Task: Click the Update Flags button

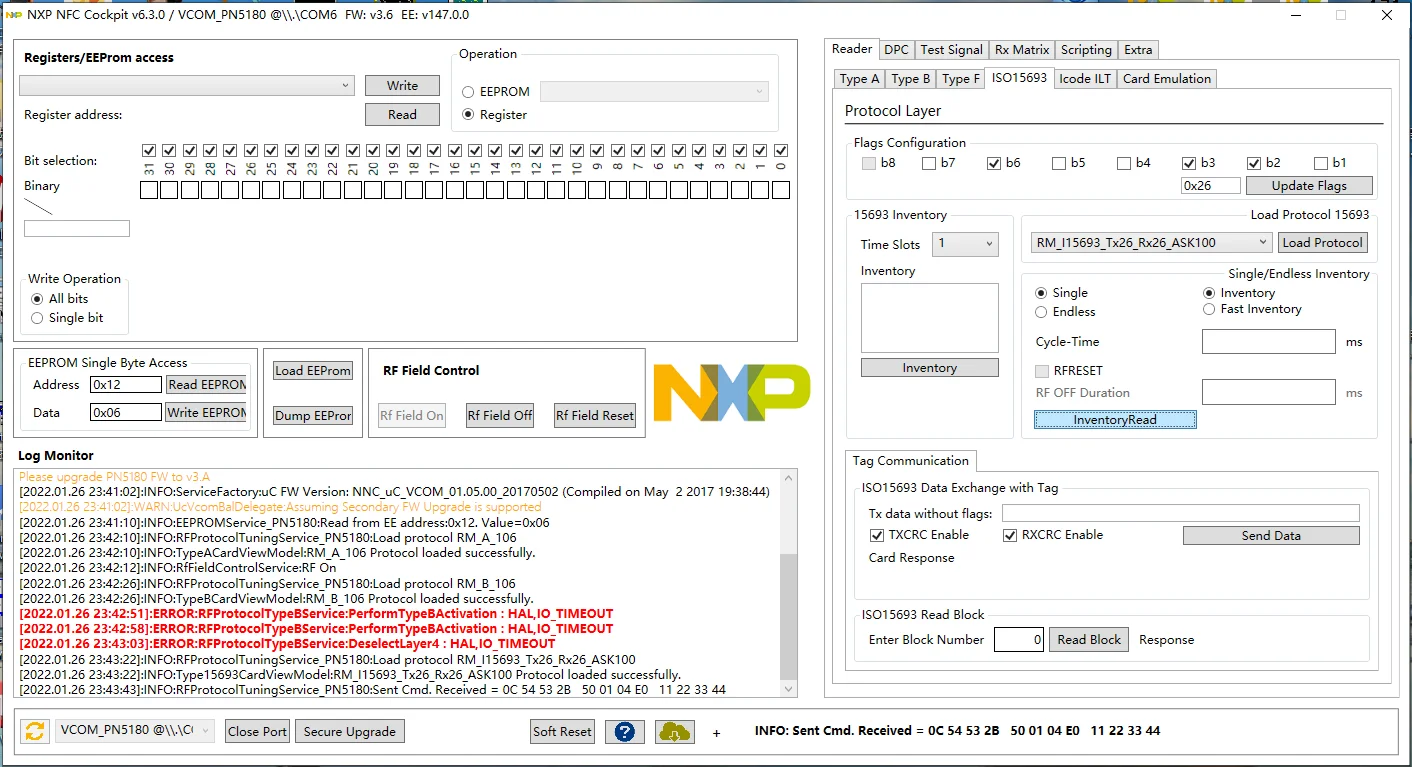Action: 1309,186
